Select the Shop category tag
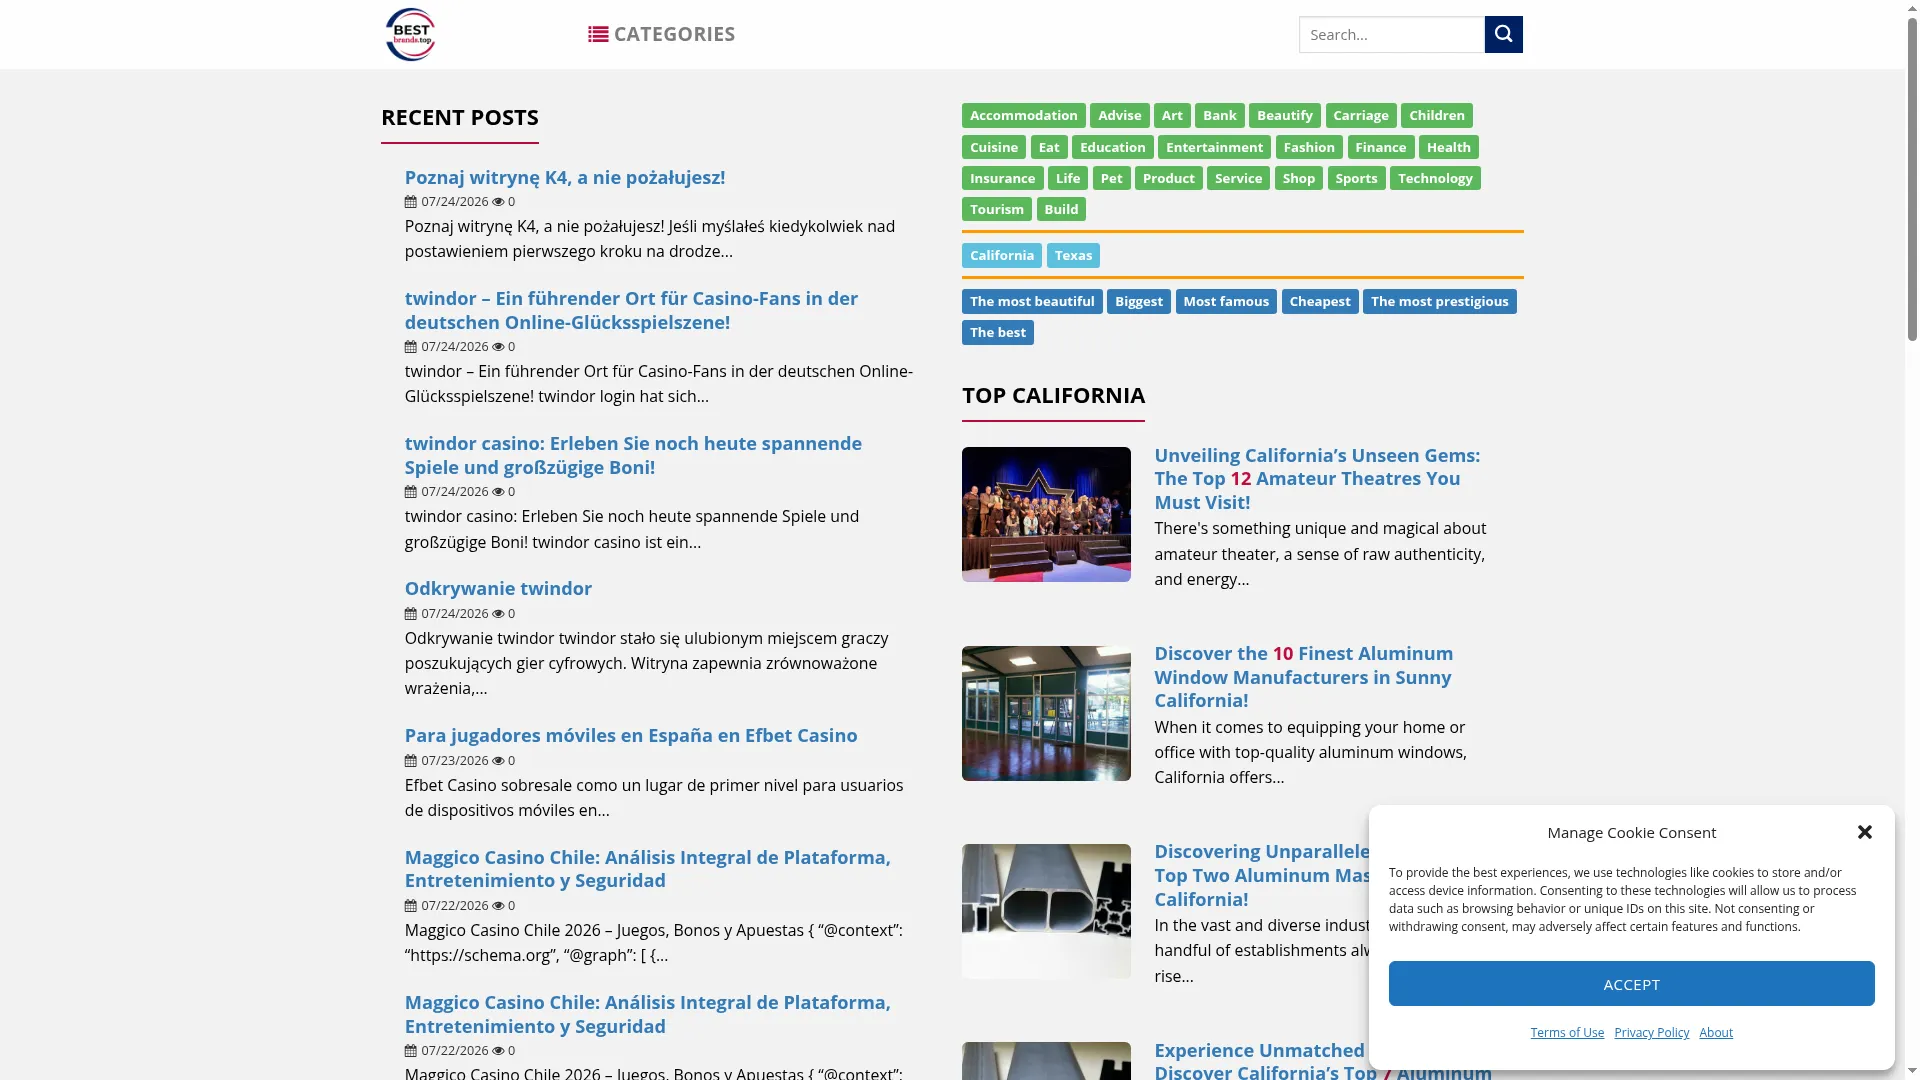Image resolution: width=1920 pixels, height=1080 pixels. click(1298, 178)
